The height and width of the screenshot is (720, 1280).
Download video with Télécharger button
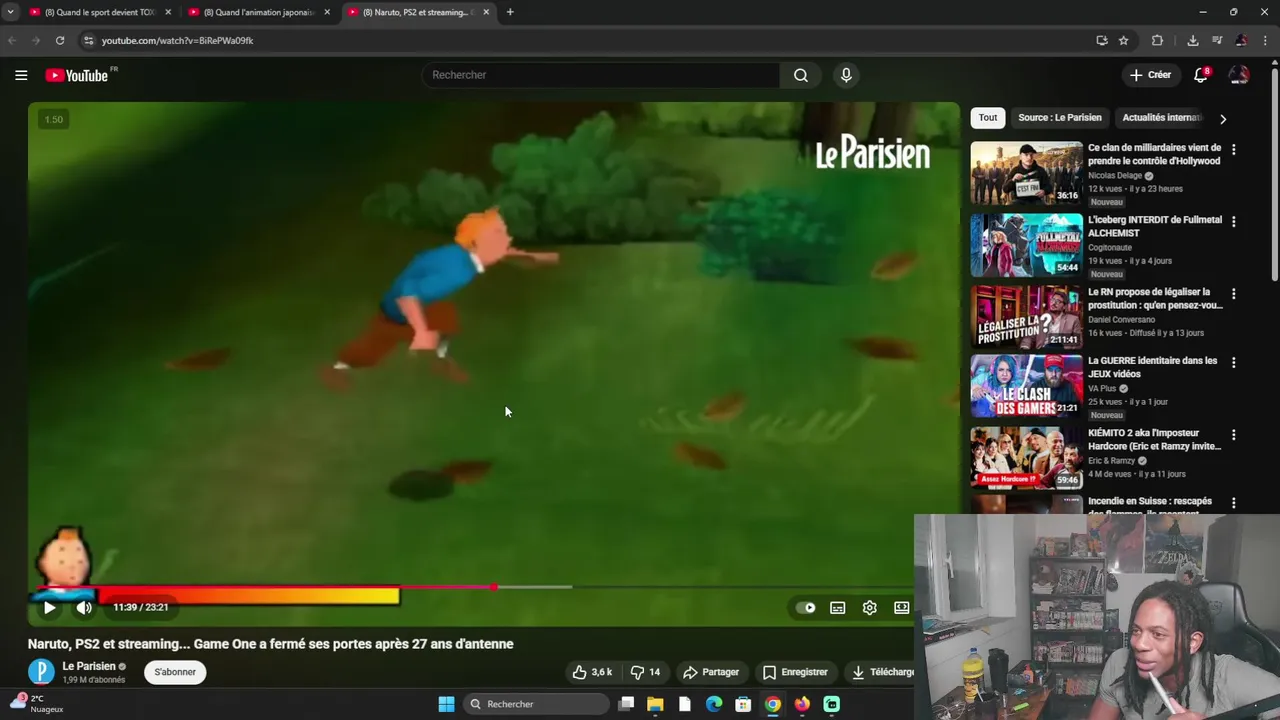[882, 672]
